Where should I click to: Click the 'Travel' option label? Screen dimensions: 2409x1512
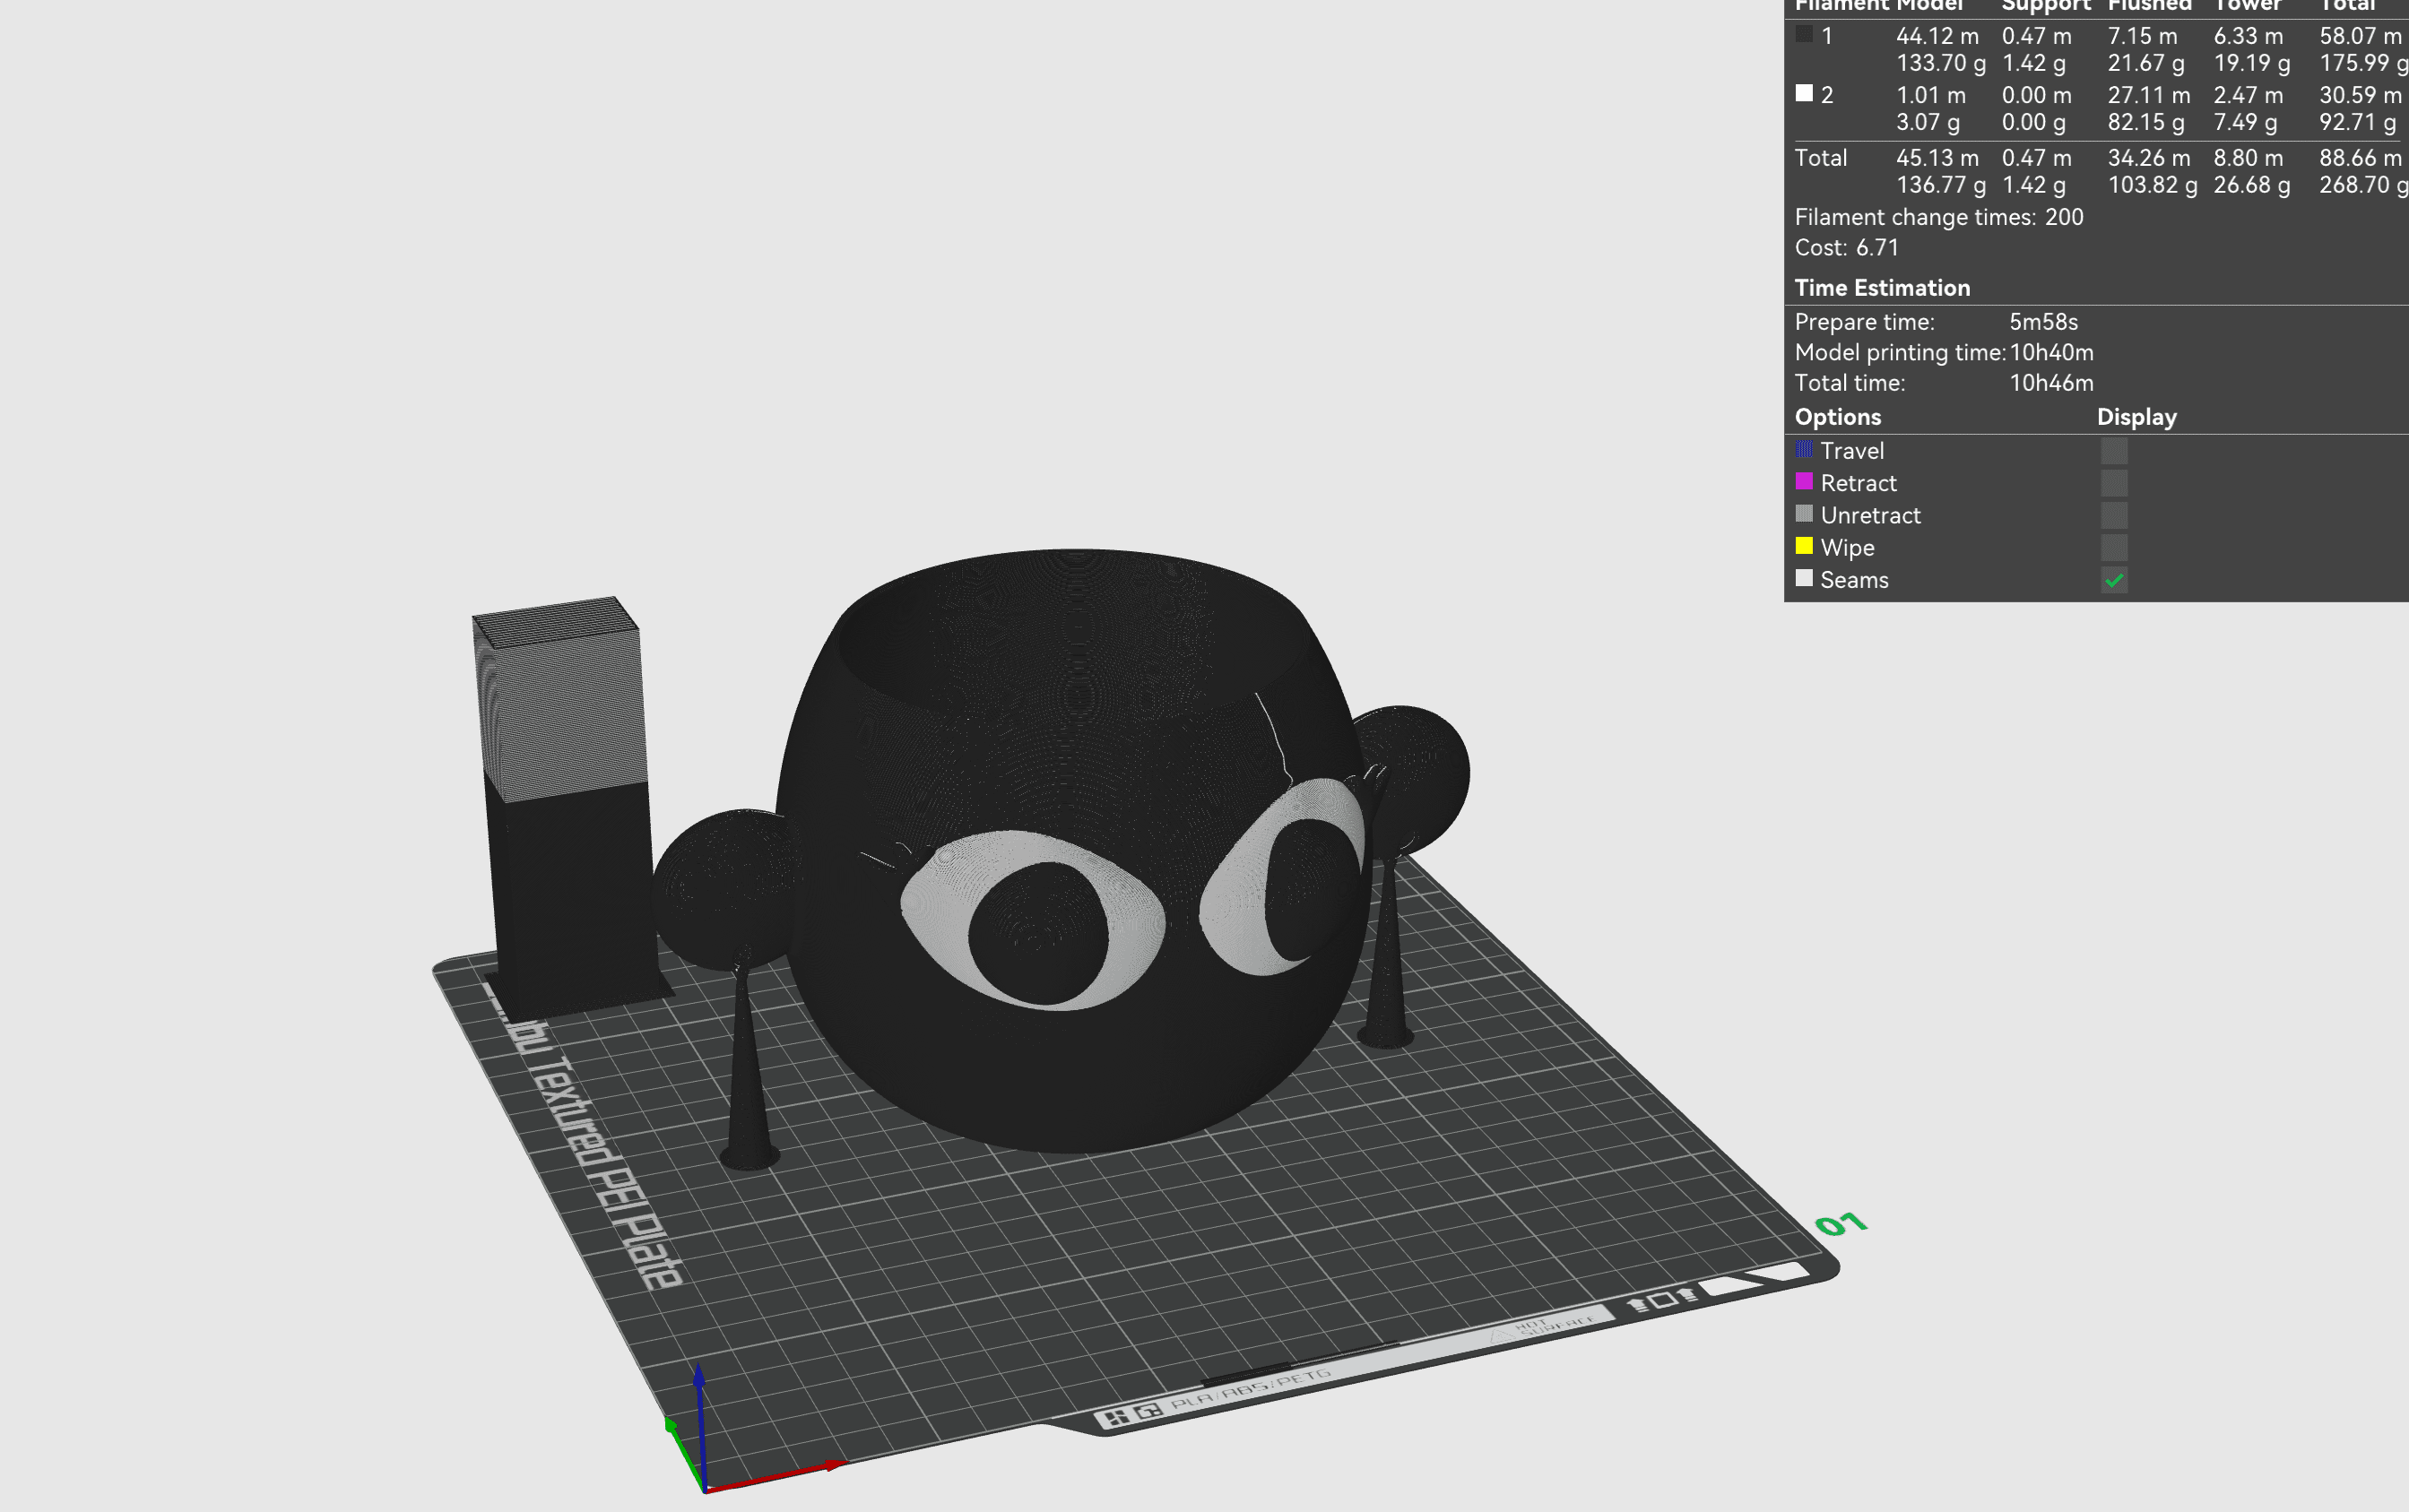pos(1852,451)
